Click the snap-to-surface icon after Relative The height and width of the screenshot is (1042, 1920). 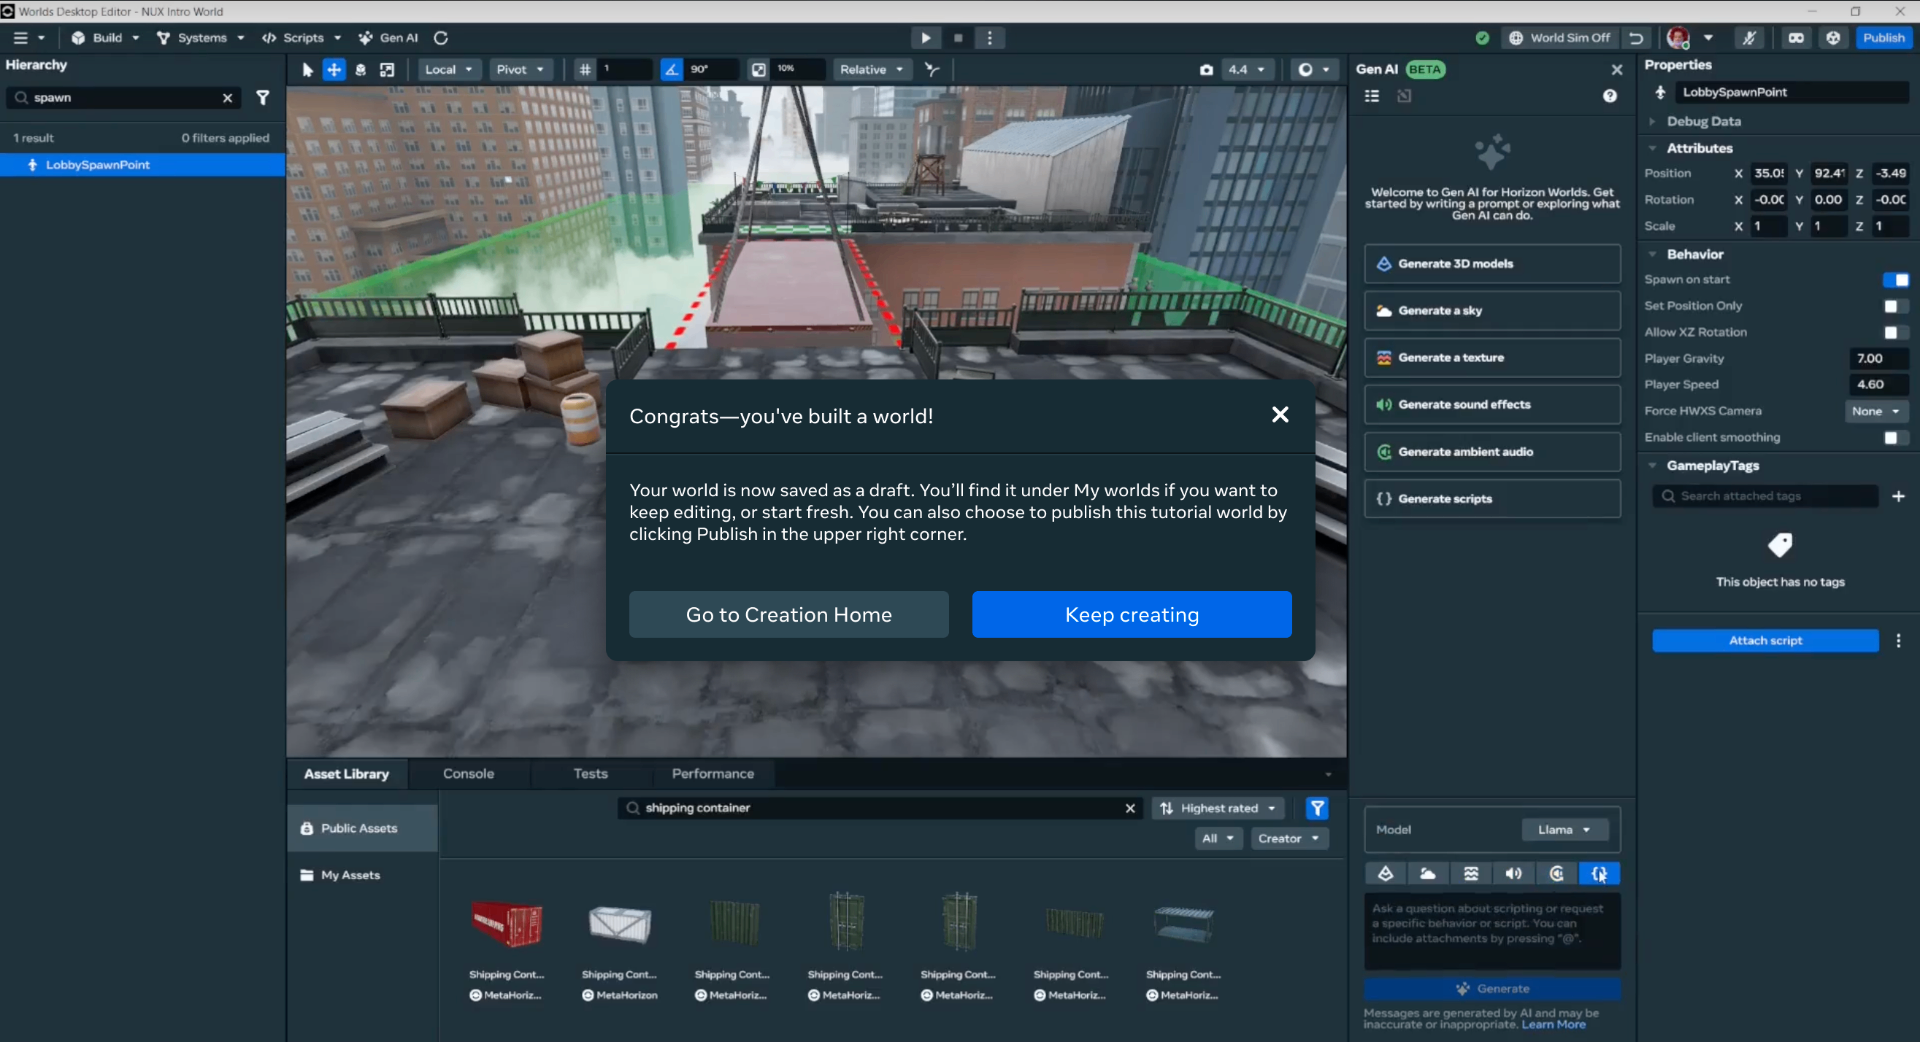click(932, 70)
